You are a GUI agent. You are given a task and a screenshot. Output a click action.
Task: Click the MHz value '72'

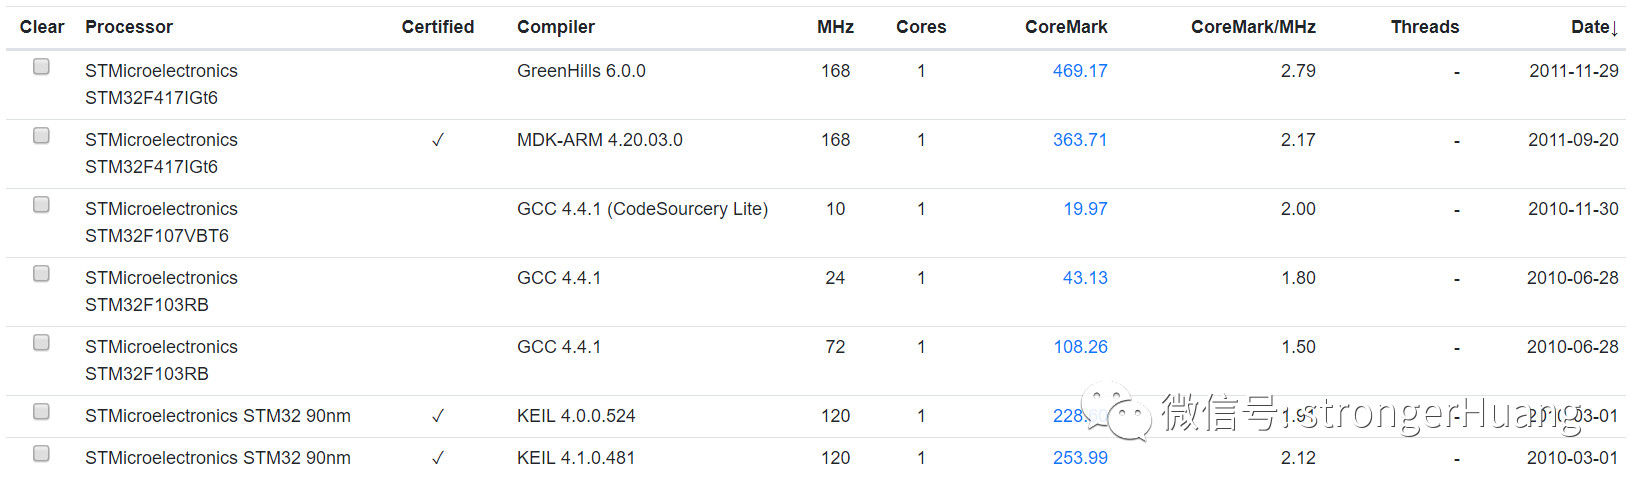pyautogui.click(x=835, y=347)
